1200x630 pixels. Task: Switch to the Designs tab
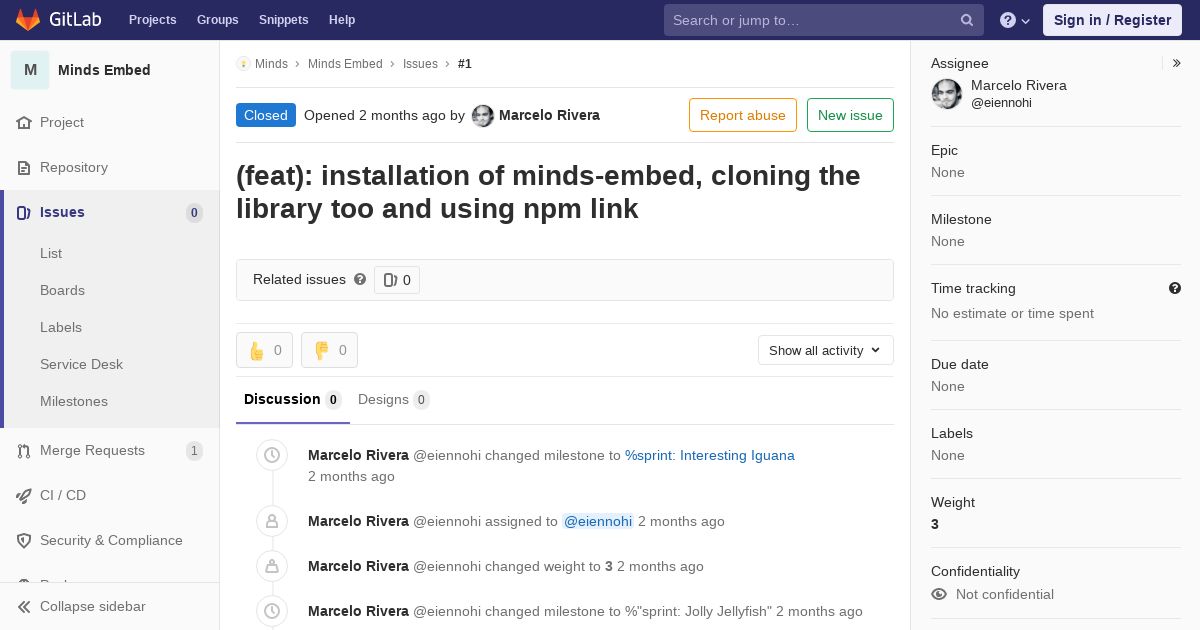pos(393,400)
